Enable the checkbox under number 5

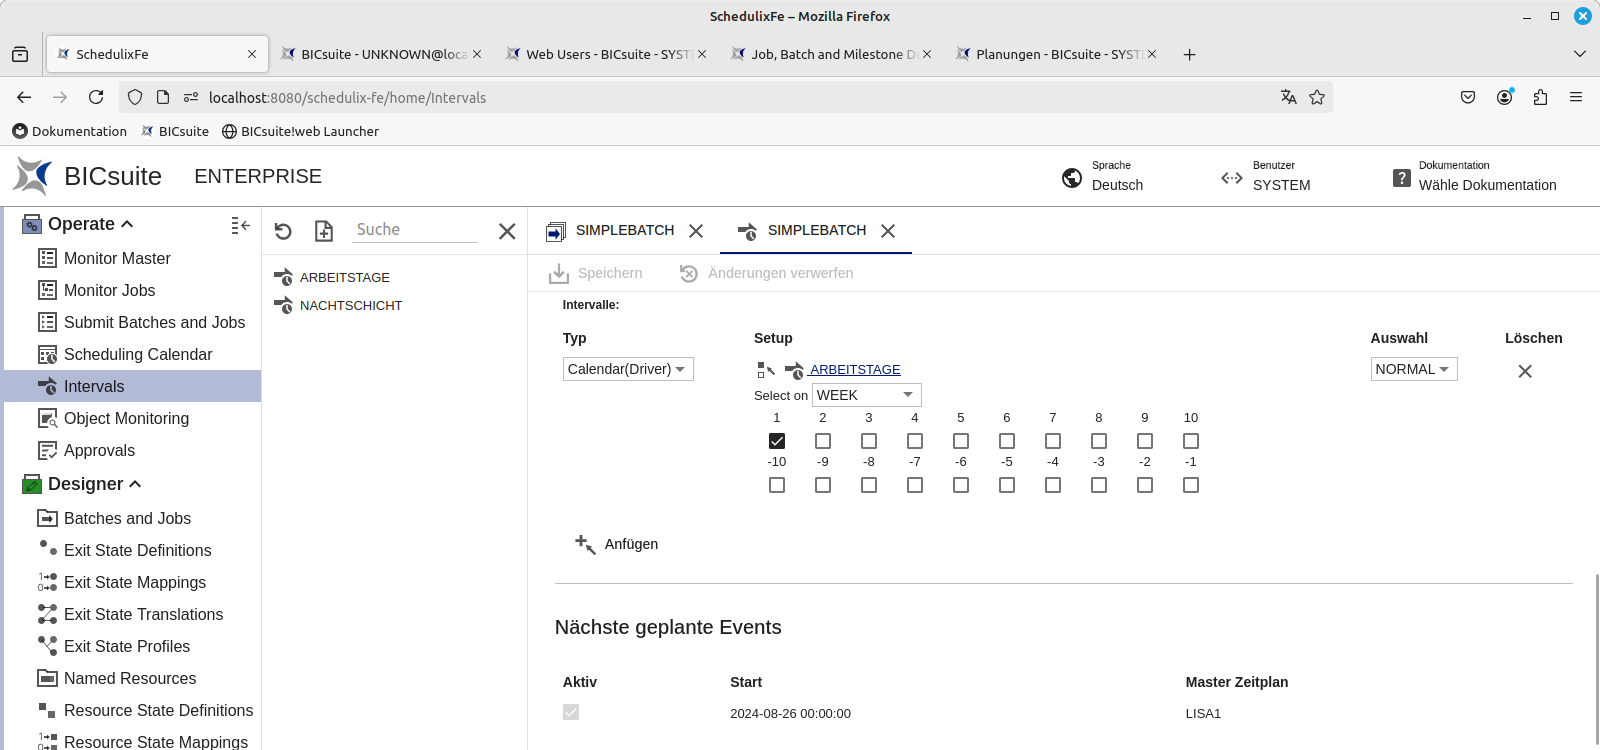[x=961, y=441]
